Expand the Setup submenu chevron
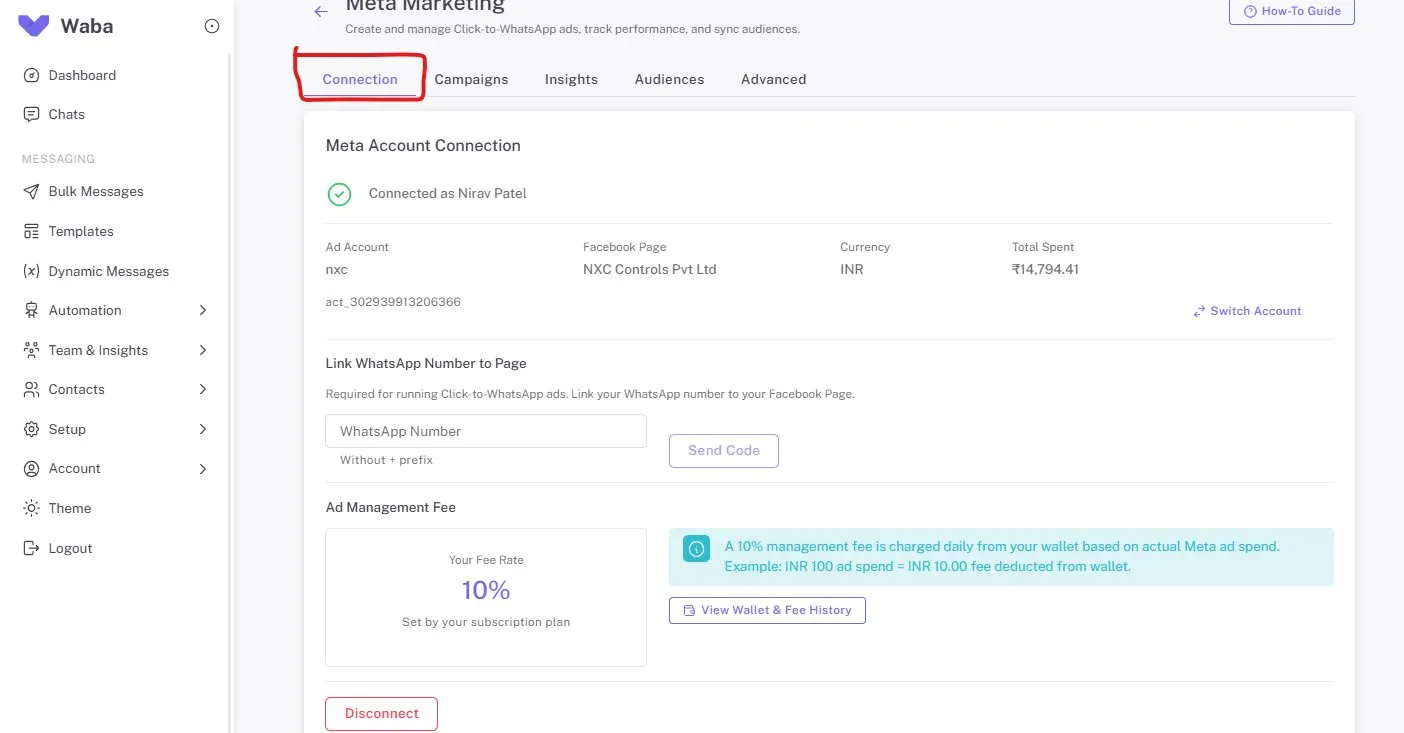This screenshot has height=733, width=1404. point(203,429)
